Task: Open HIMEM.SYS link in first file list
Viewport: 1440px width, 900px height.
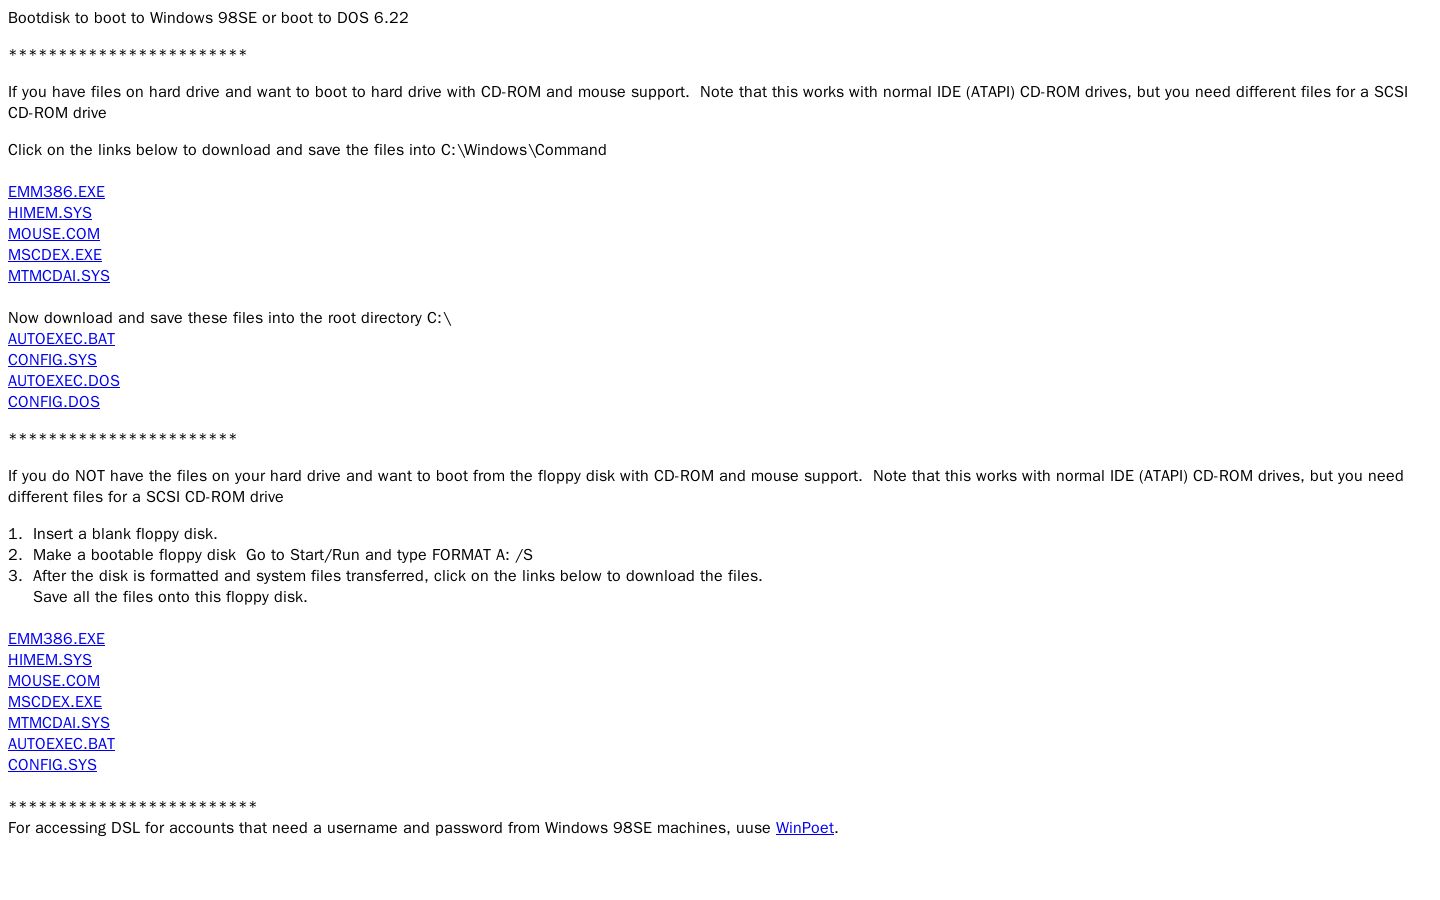Action: [50, 213]
